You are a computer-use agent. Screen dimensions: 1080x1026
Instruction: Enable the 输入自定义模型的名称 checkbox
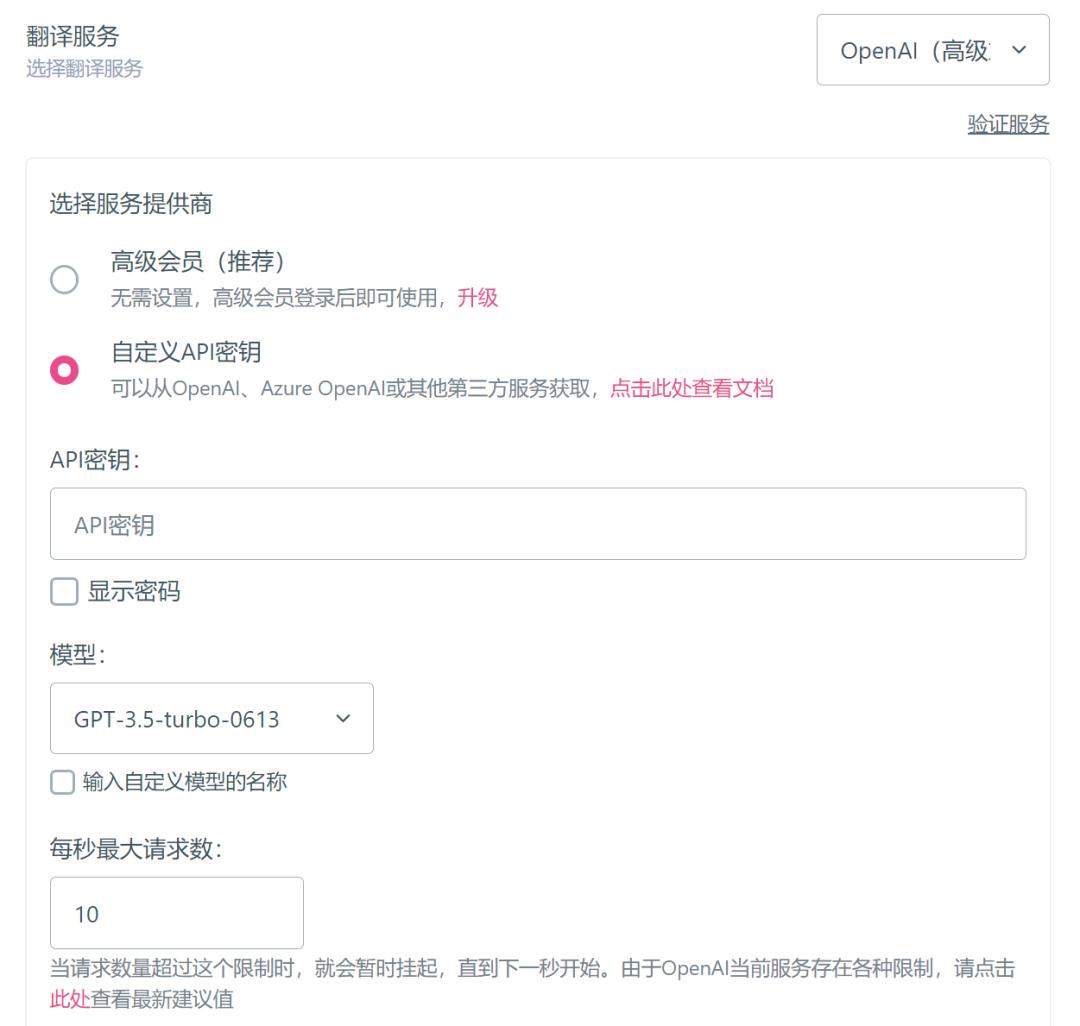(x=64, y=783)
